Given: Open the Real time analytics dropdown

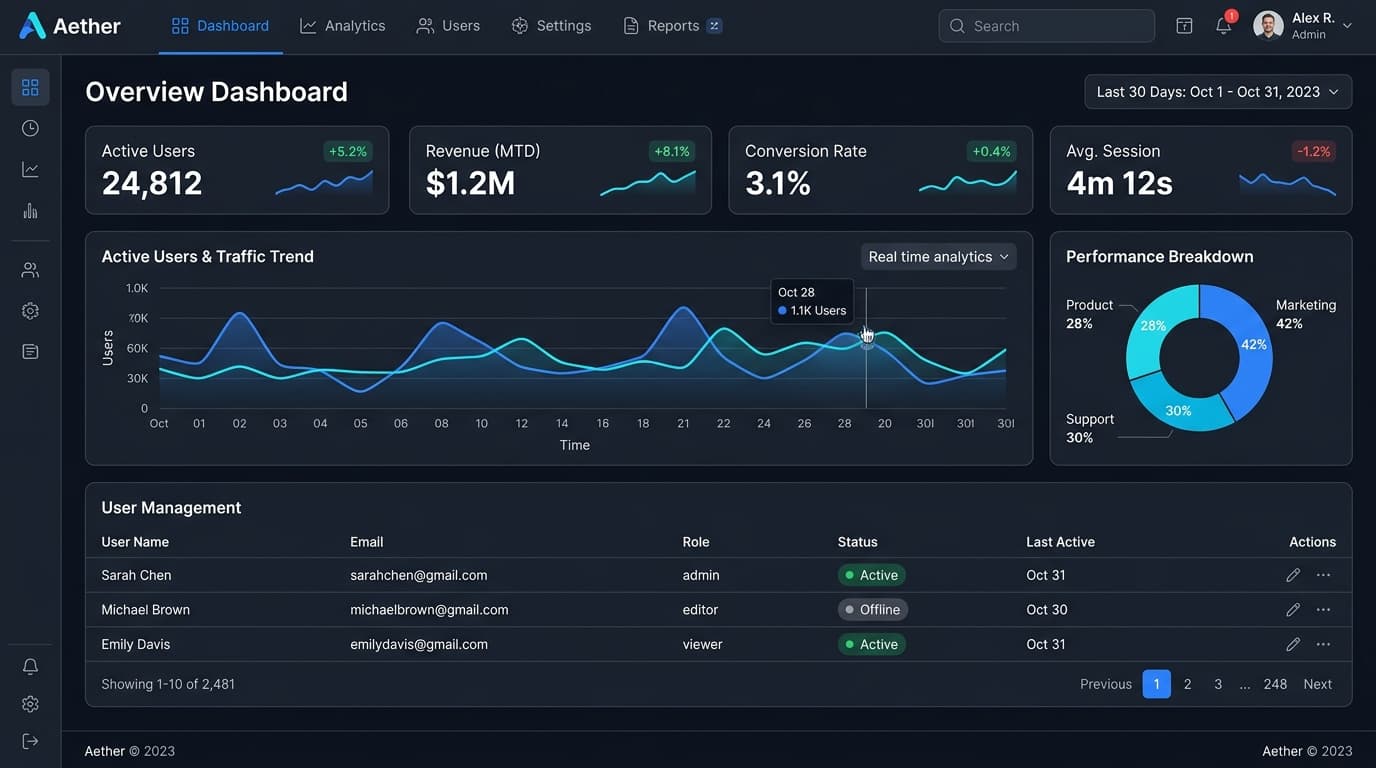Looking at the screenshot, I should coord(938,257).
